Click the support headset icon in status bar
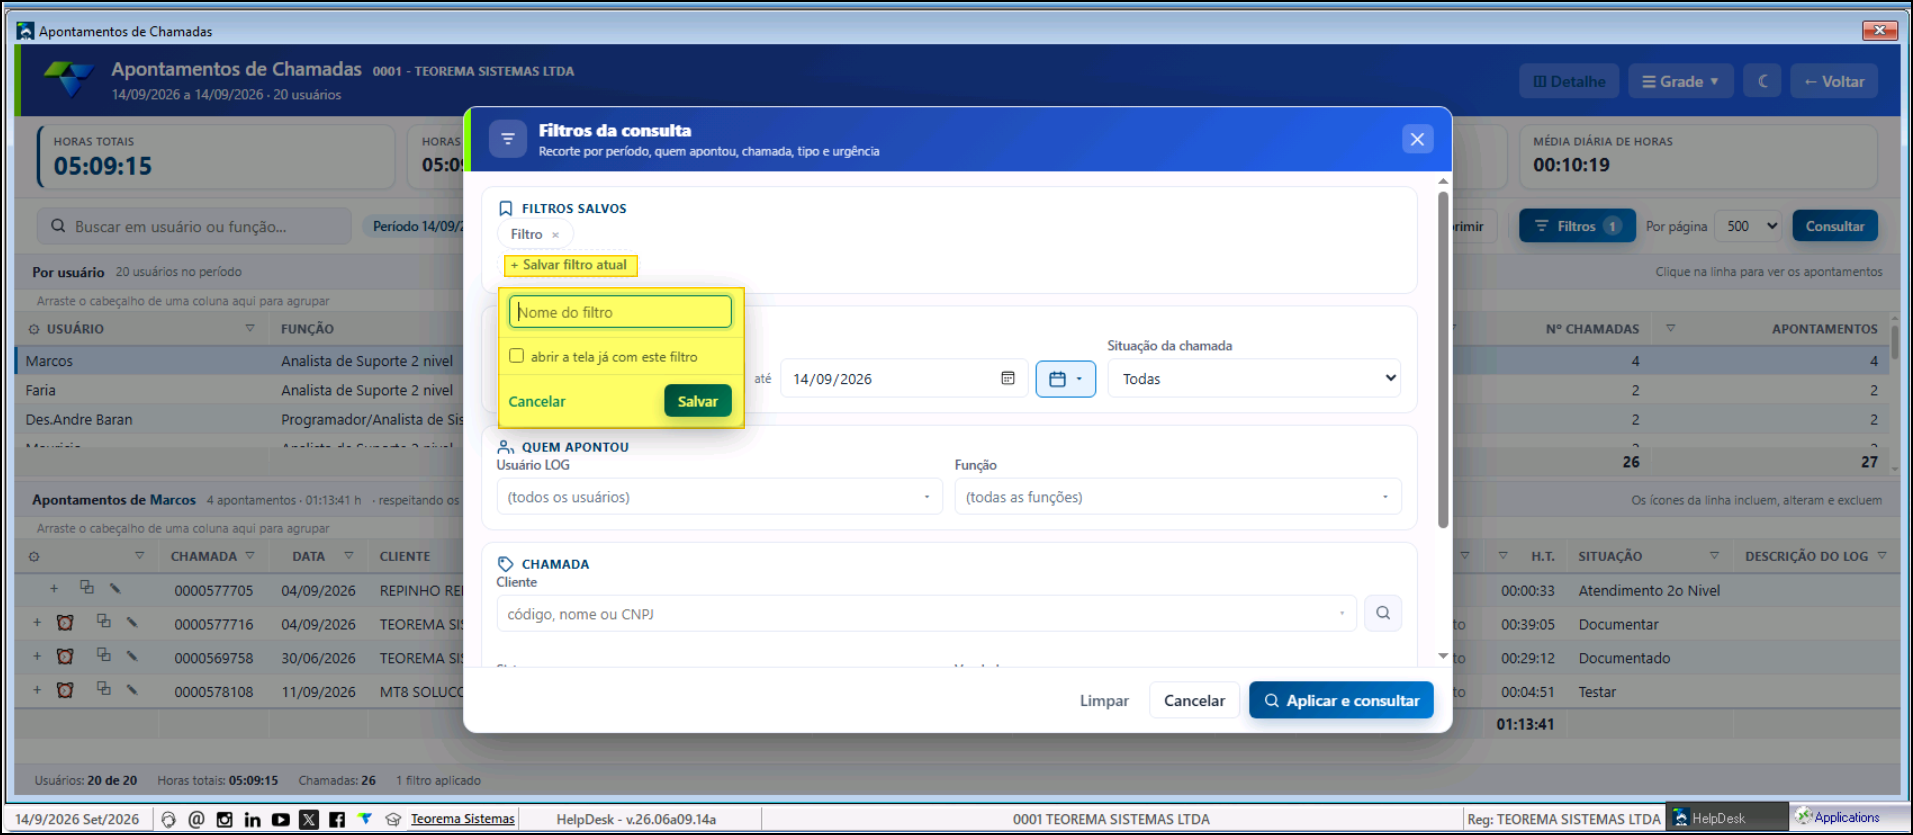This screenshot has height=835, width=1913. click(x=168, y=819)
